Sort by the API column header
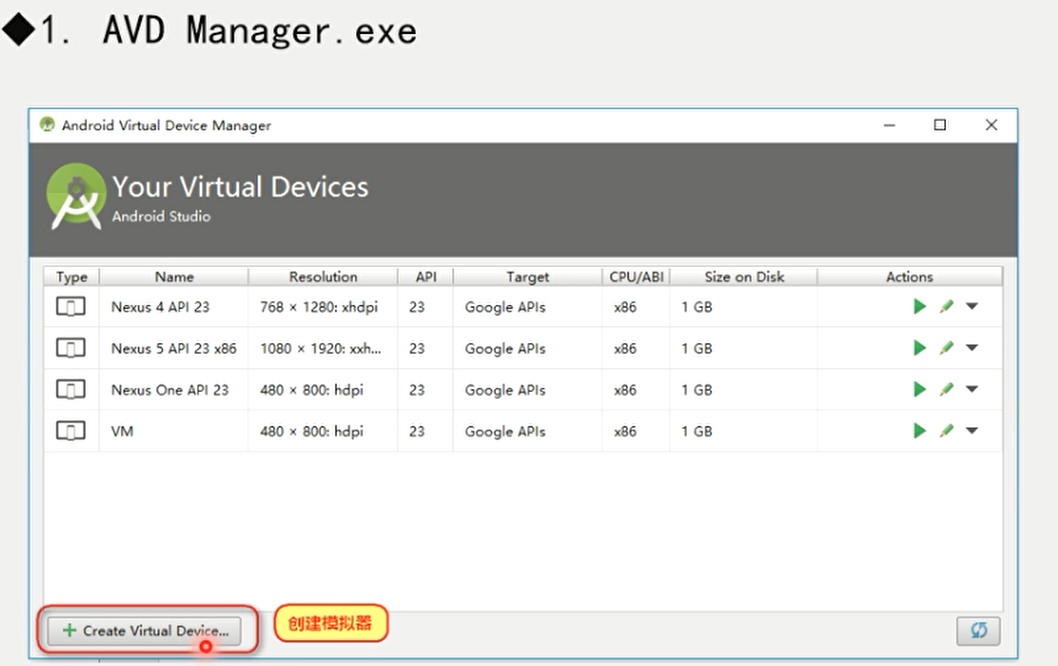Viewport: 1058px width, 666px height. [426, 277]
